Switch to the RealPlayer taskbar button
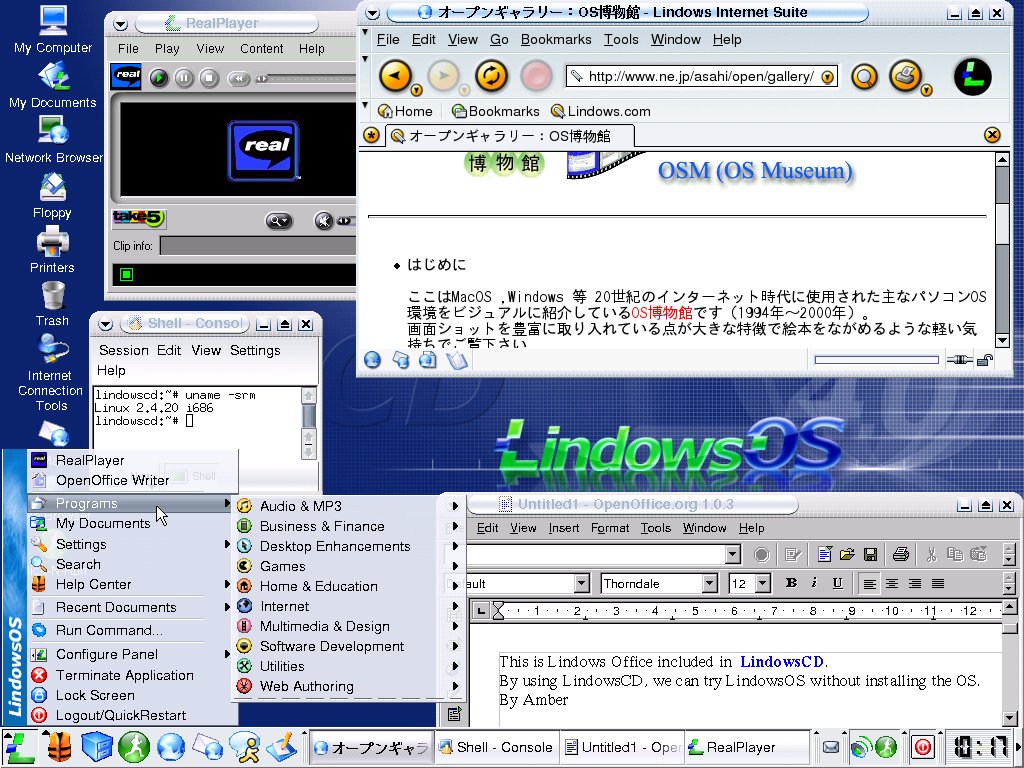1024x768 pixels. click(744, 747)
